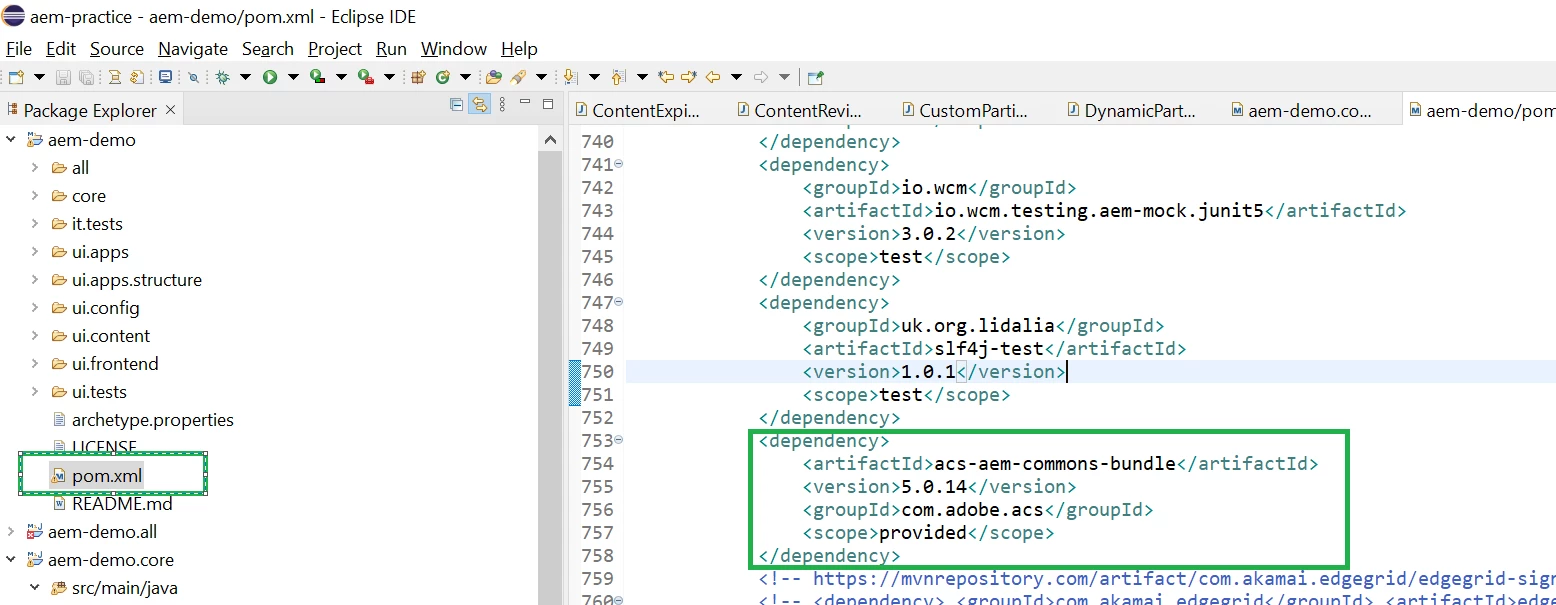Open the Project menu
Image resolution: width=1556 pixels, height=605 pixels.
(335, 49)
